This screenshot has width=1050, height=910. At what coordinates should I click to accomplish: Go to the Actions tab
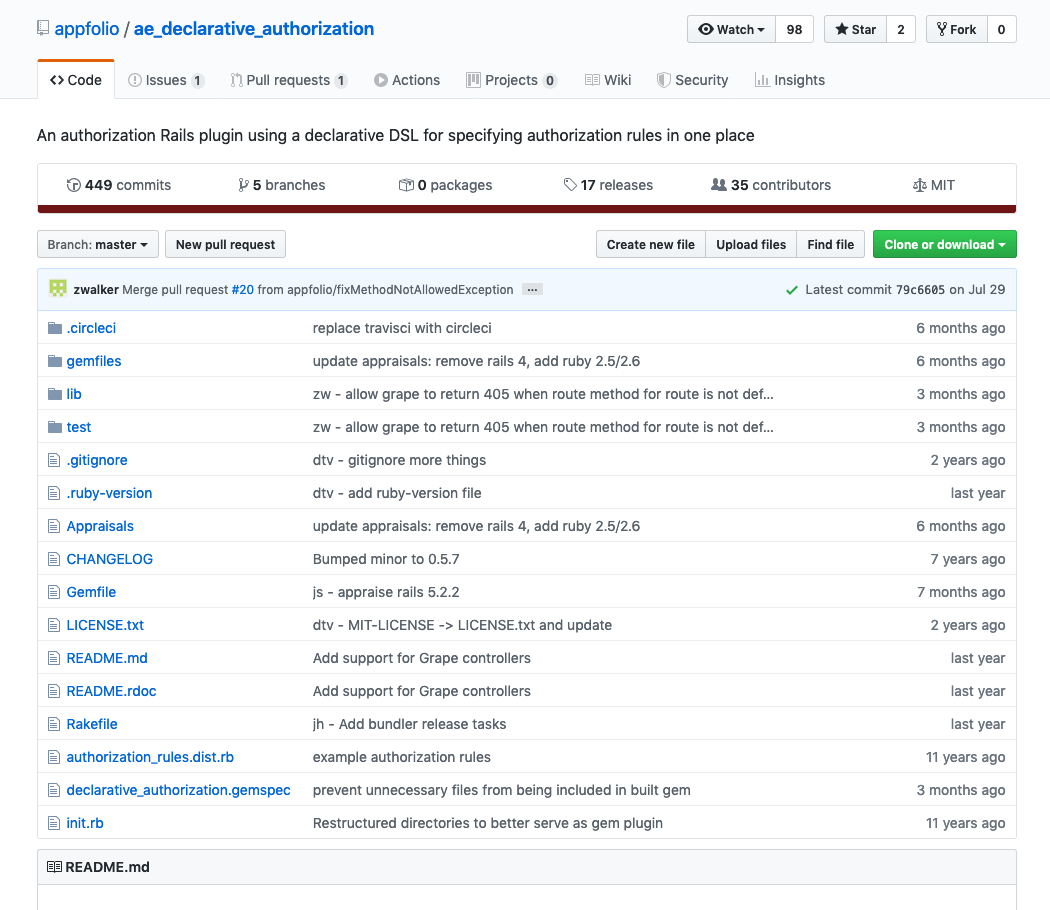point(407,80)
